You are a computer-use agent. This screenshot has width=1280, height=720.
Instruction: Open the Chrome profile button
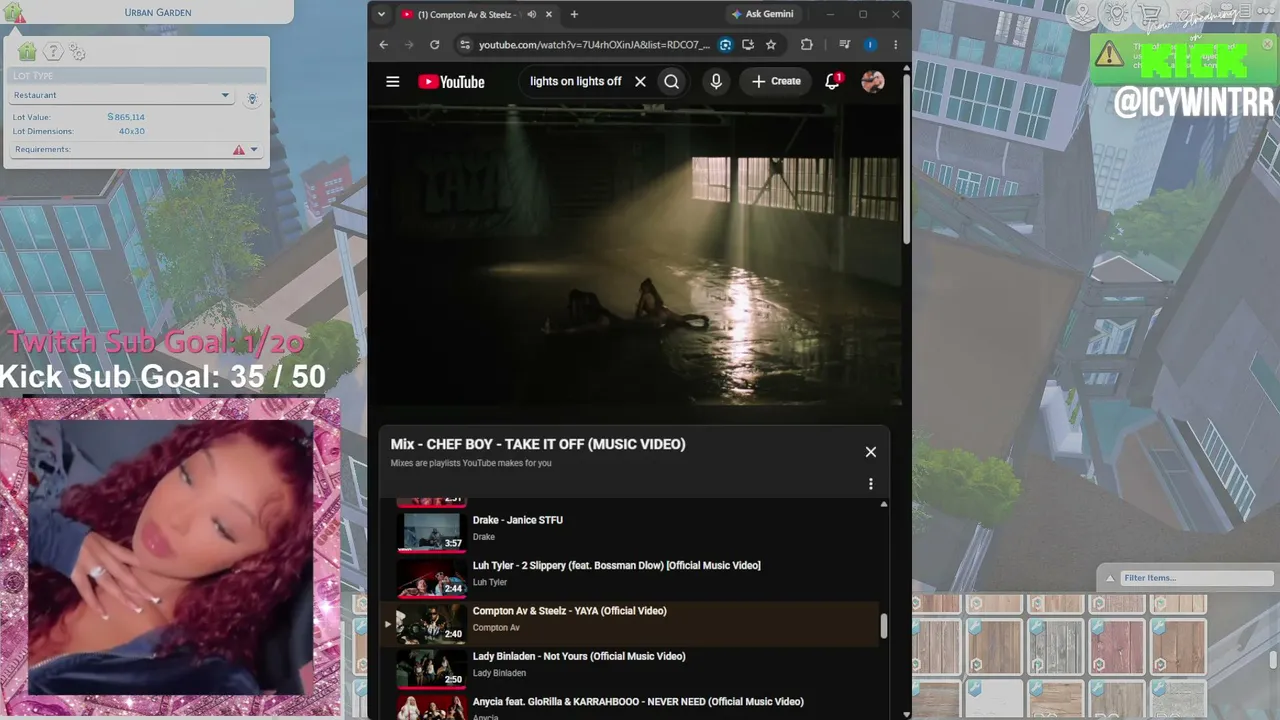[870, 45]
